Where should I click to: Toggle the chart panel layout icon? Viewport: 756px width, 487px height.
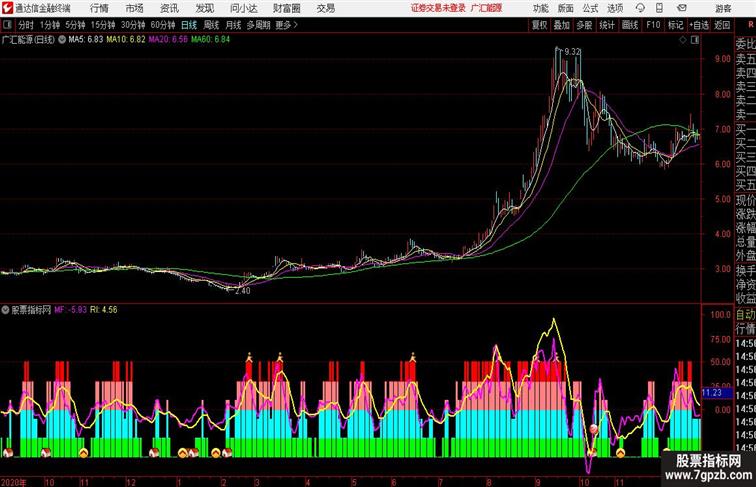pos(695,40)
